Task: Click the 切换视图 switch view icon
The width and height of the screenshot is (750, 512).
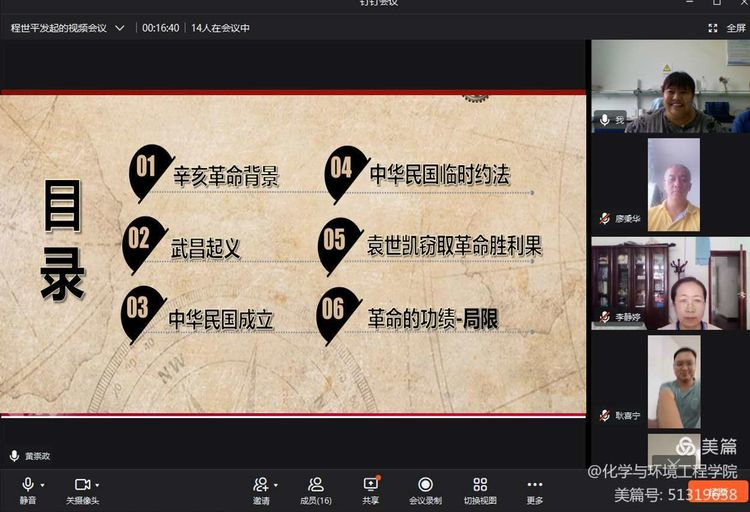Action: [x=480, y=489]
